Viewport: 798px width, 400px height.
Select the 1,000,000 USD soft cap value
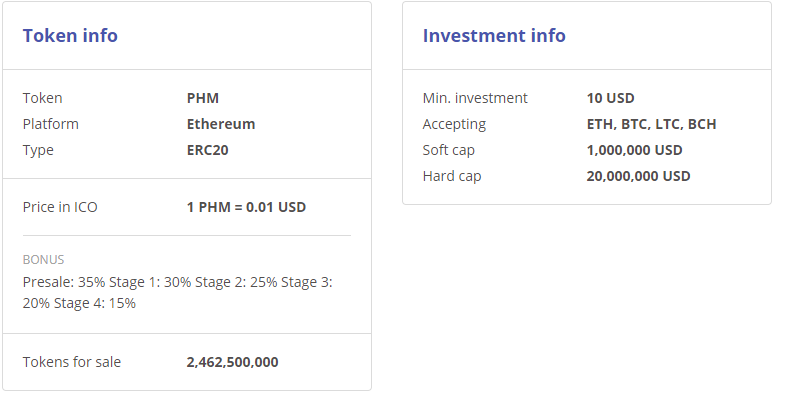634,150
